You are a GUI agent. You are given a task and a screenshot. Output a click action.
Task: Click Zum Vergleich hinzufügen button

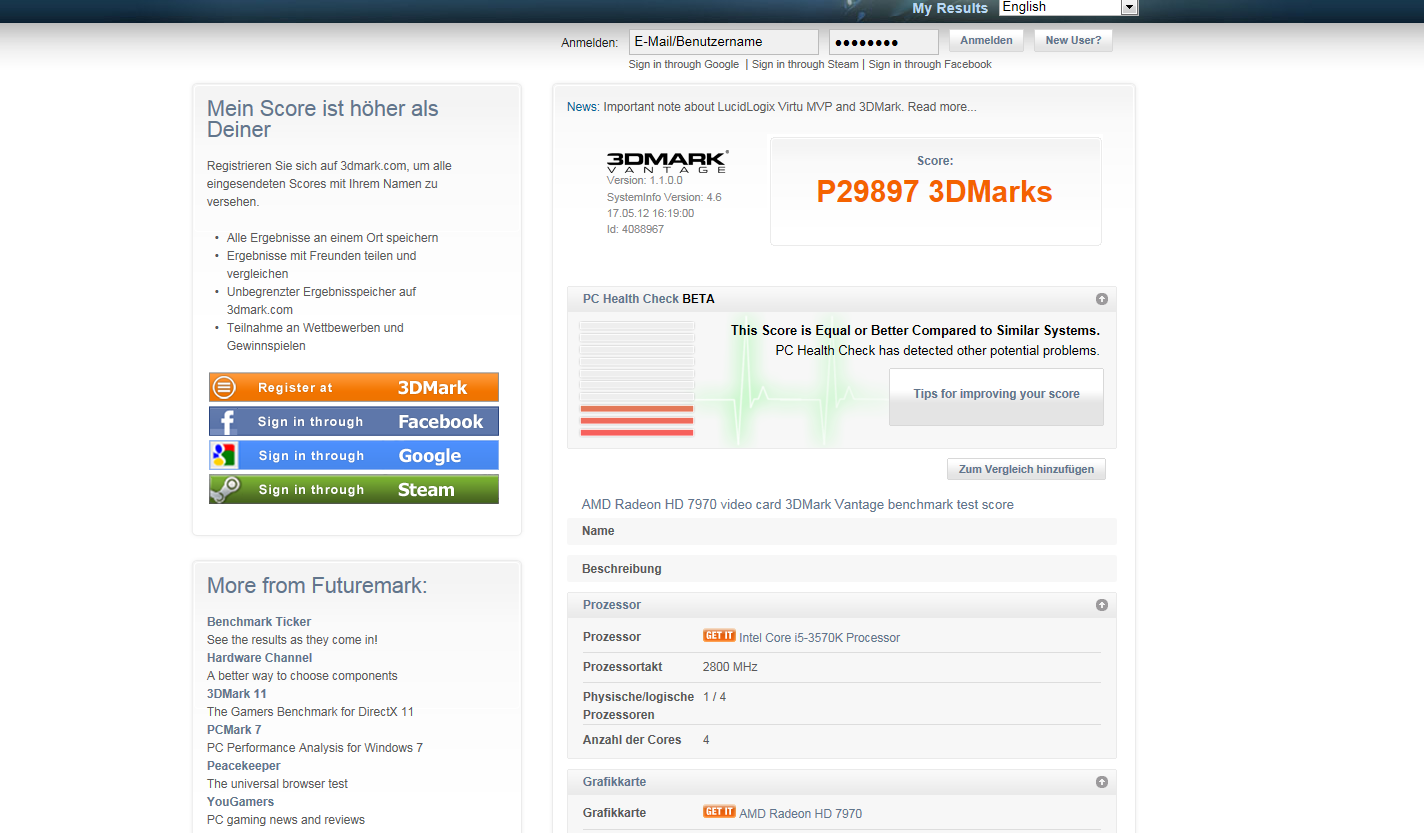pyautogui.click(x=1026, y=469)
